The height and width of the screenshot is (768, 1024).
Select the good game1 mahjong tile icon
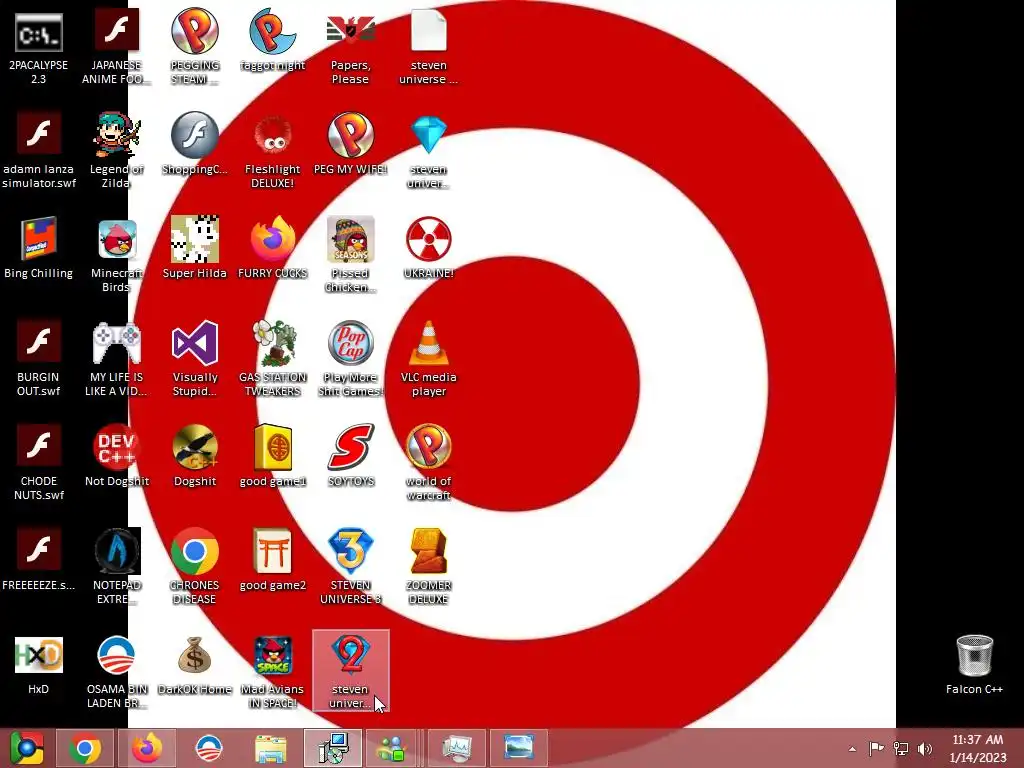pyautogui.click(x=272, y=455)
